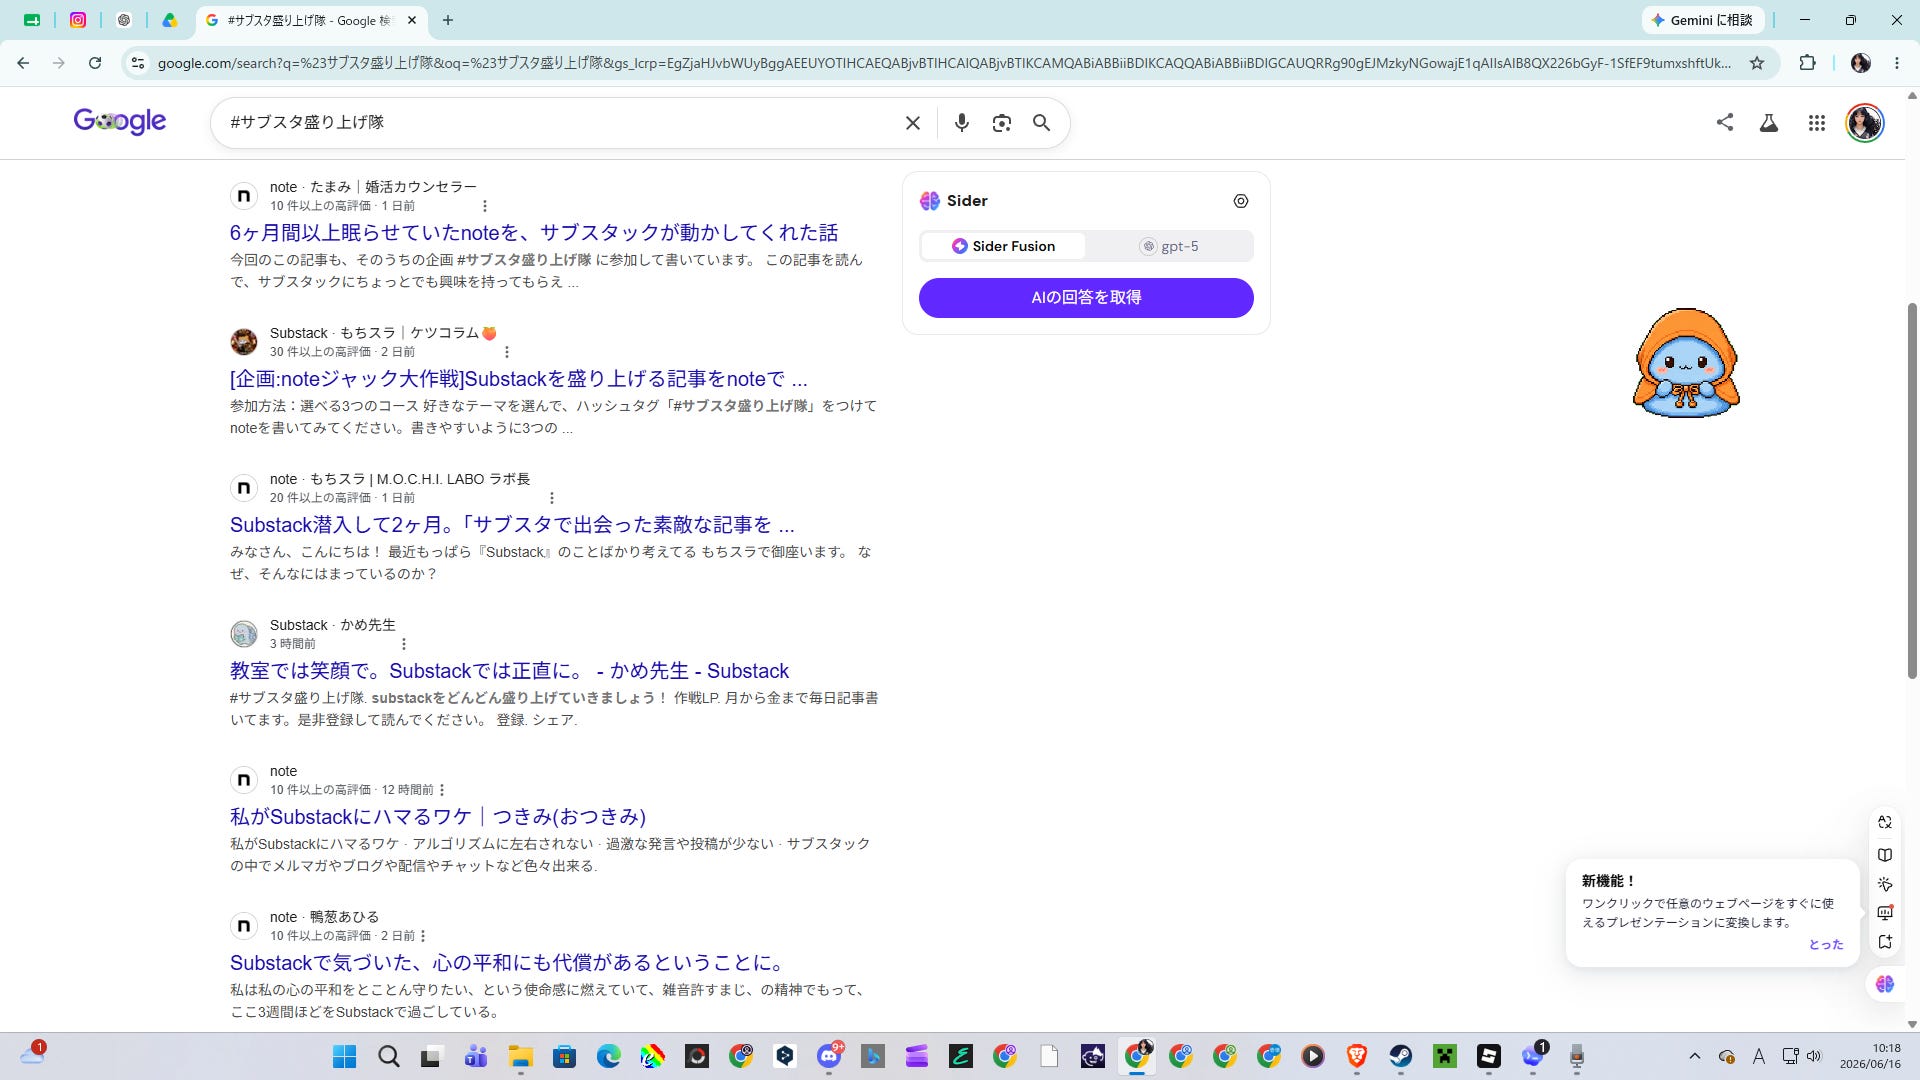Click the Sider translate page icon
The width and height of the screenshot is (1920, 1080).
(1885, 822)
